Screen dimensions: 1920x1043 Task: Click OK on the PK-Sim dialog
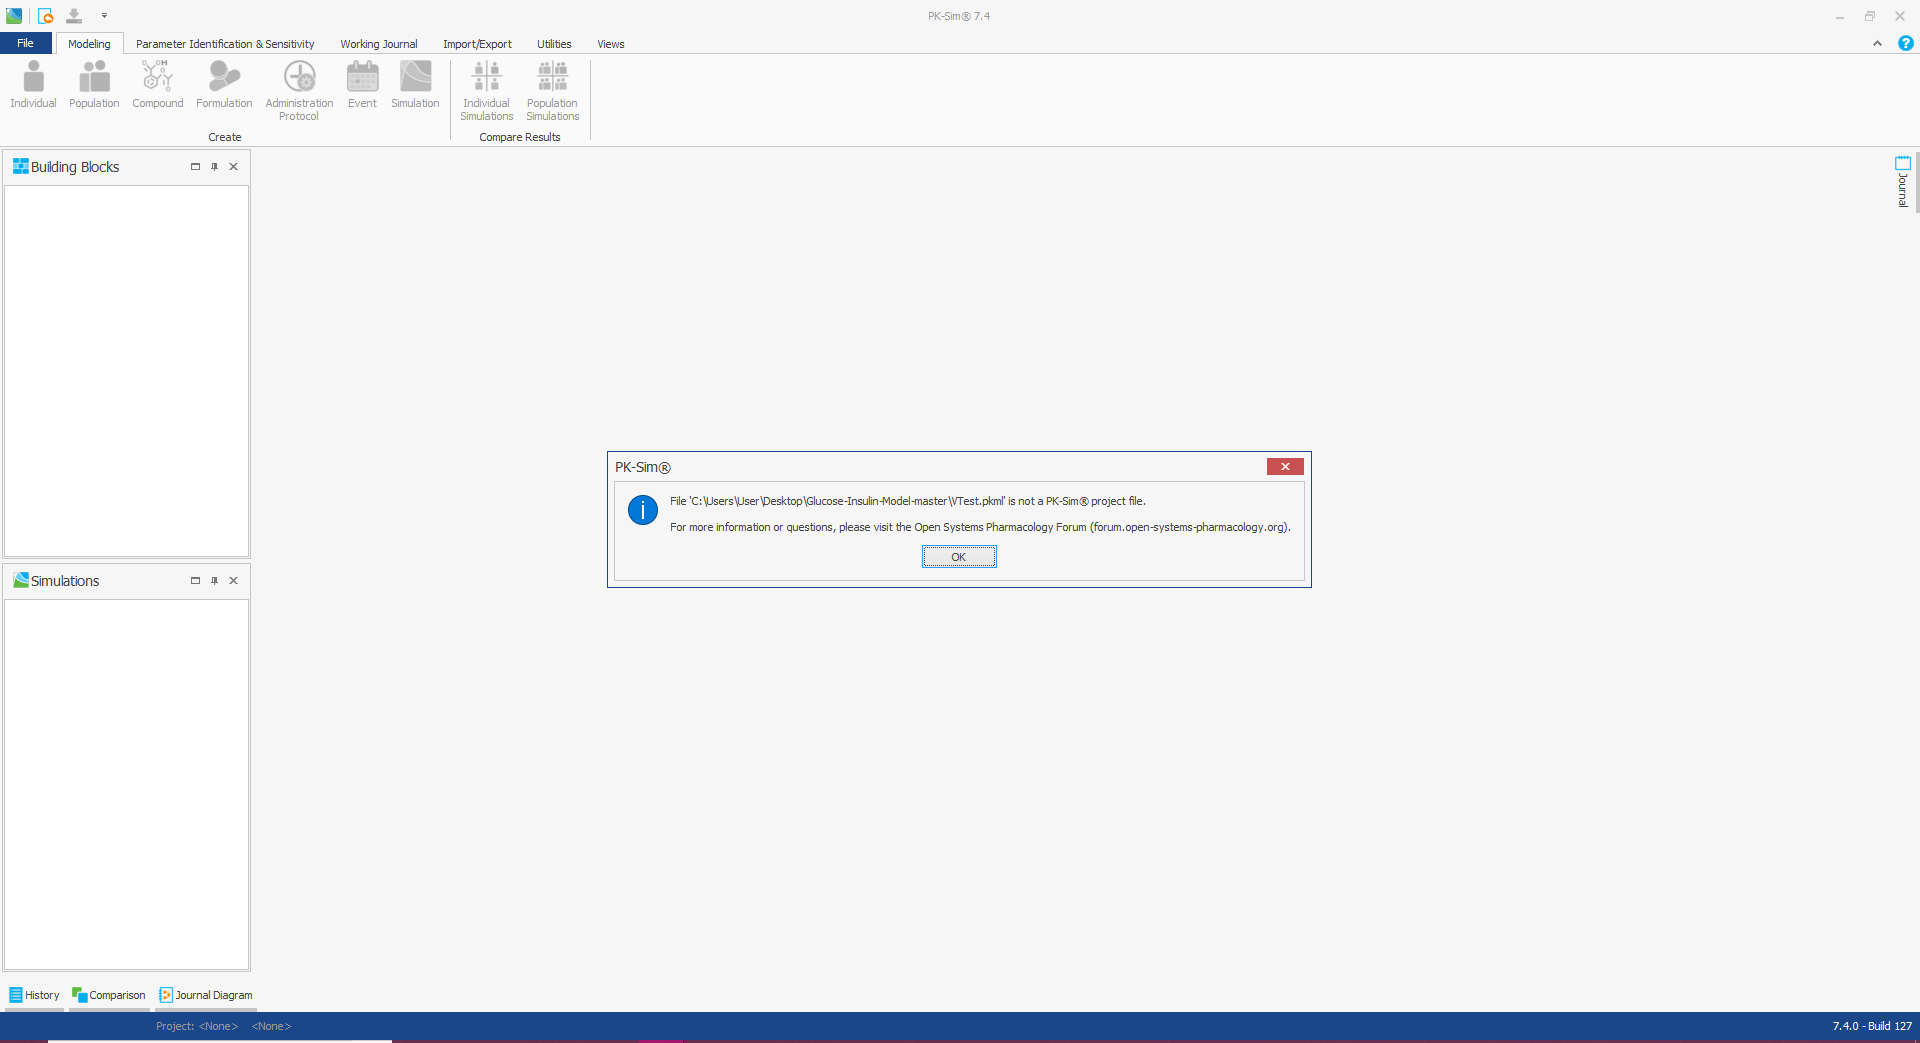coord(958,557)
